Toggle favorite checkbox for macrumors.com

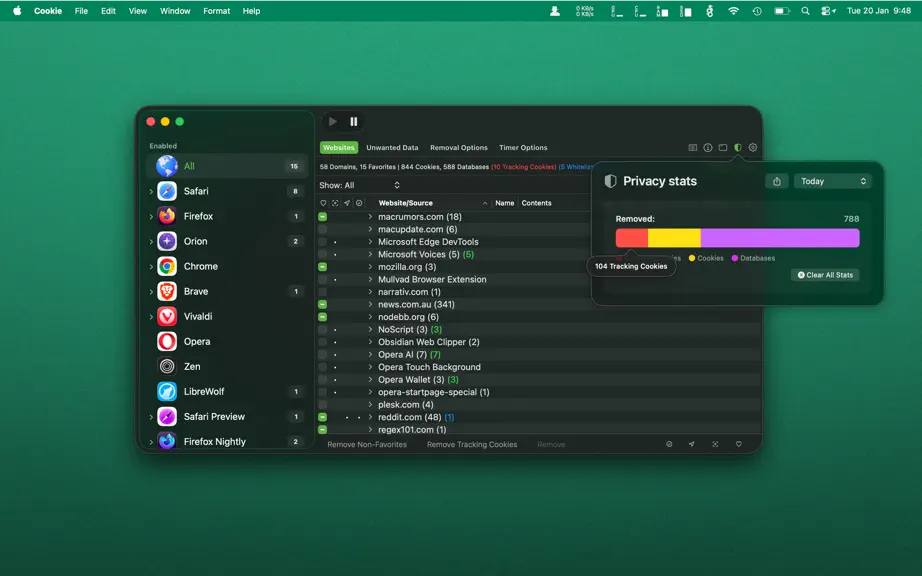coord(322,217)
